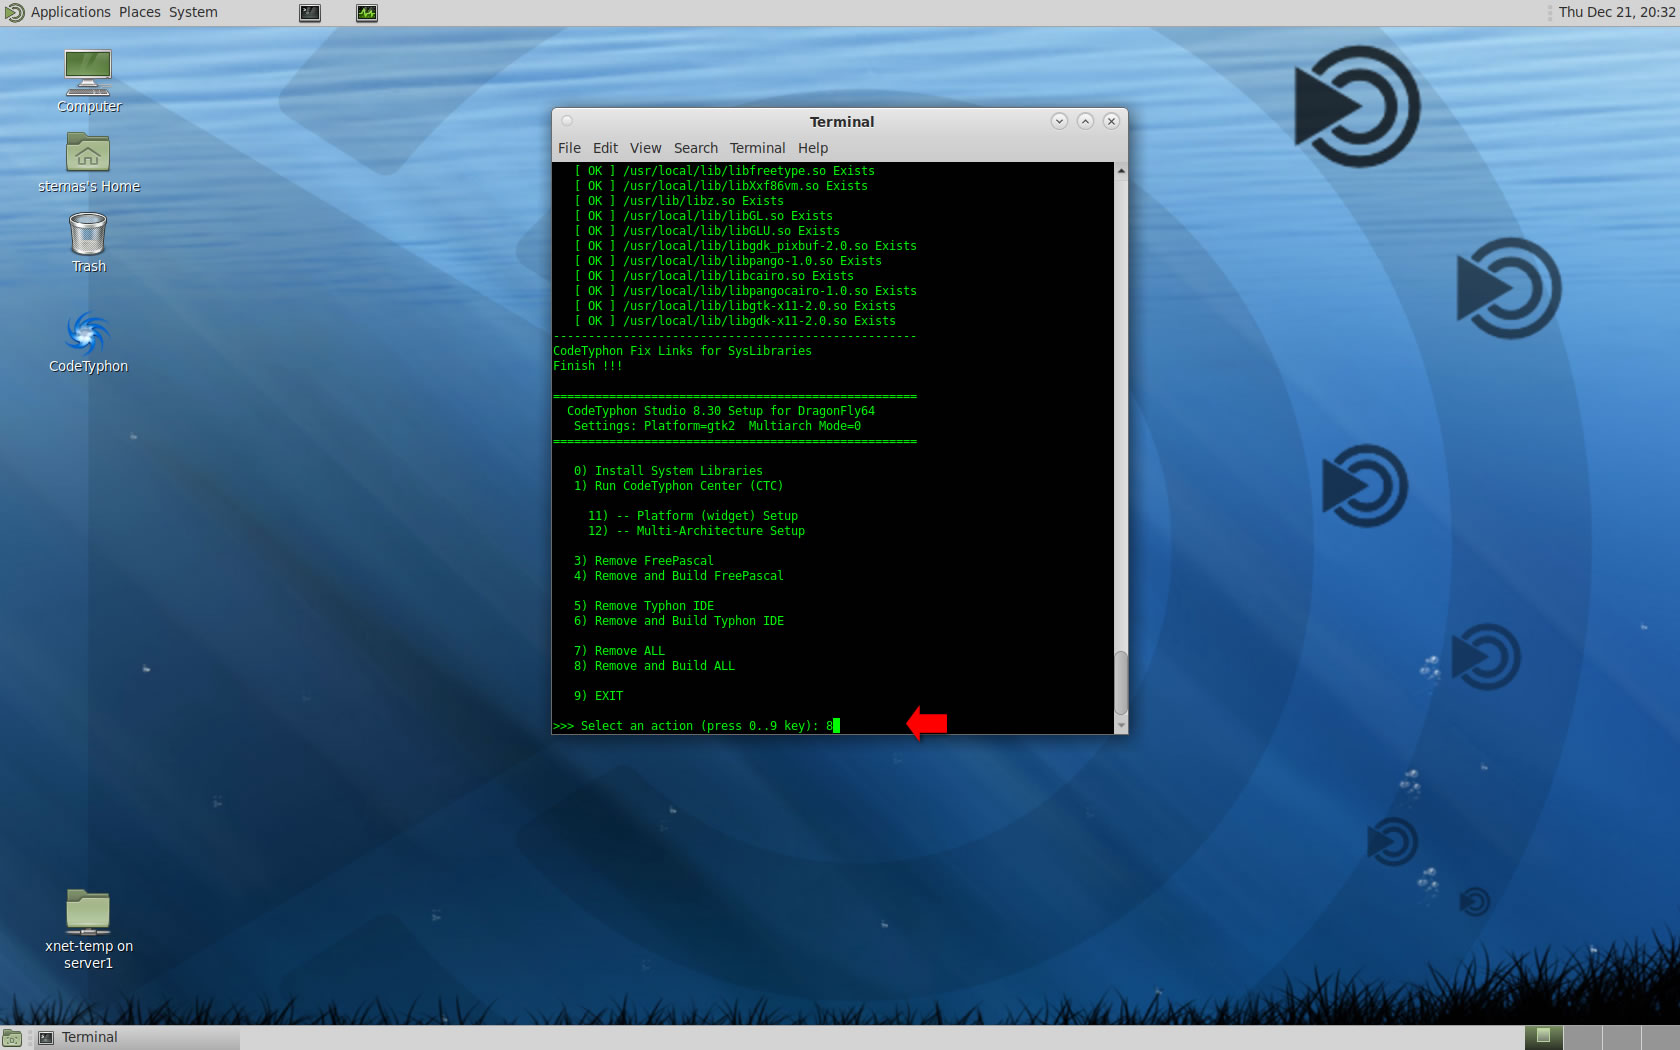Click the Terminal window menu circle button
This screenshot has height=1050, width=1680.
coord(567,121)
